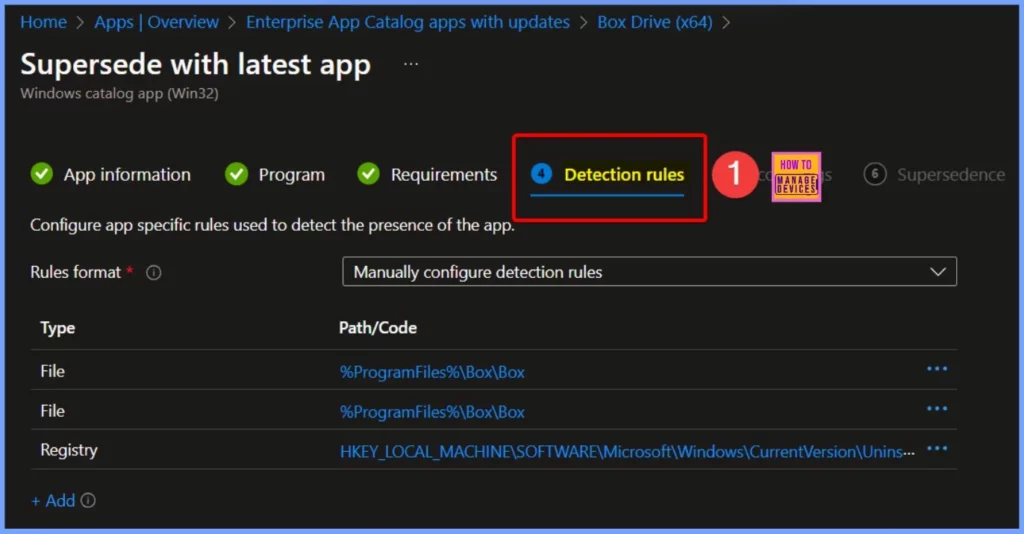Open the HKEY_LOCAL_MACHINE registry rule link
The width and height of the screenshot is (1024, 534).
pyautogui.click(x=626, y=452)
